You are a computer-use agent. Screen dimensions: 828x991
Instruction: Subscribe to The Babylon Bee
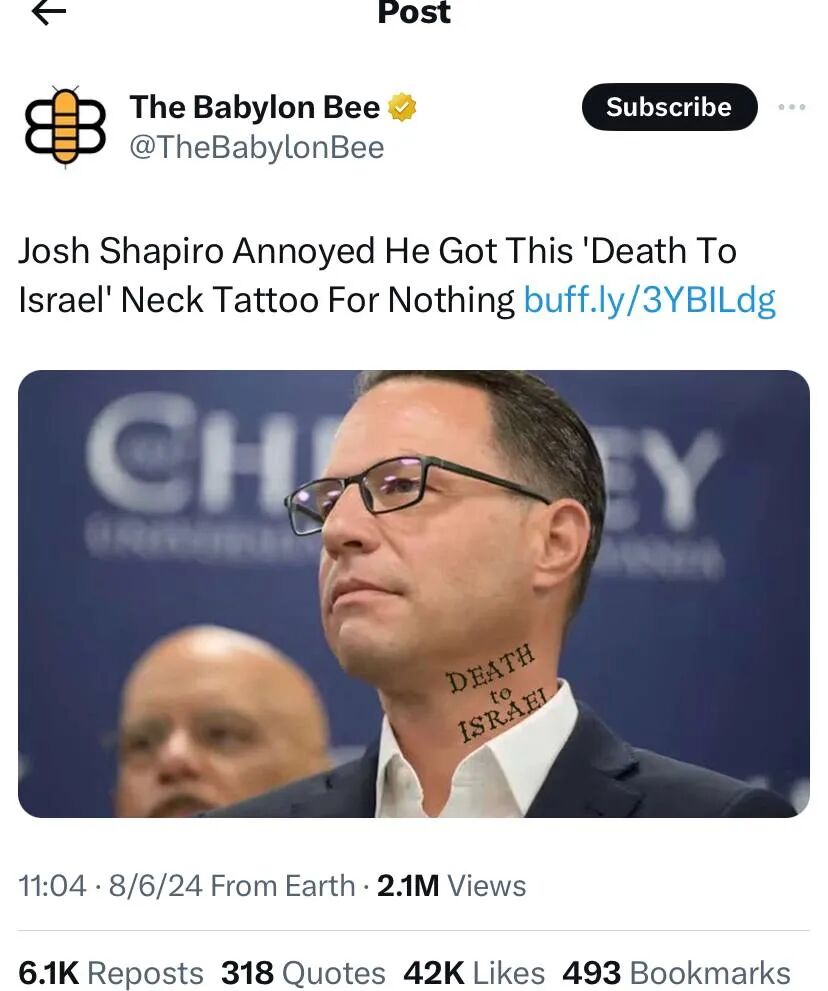point(669,107)
